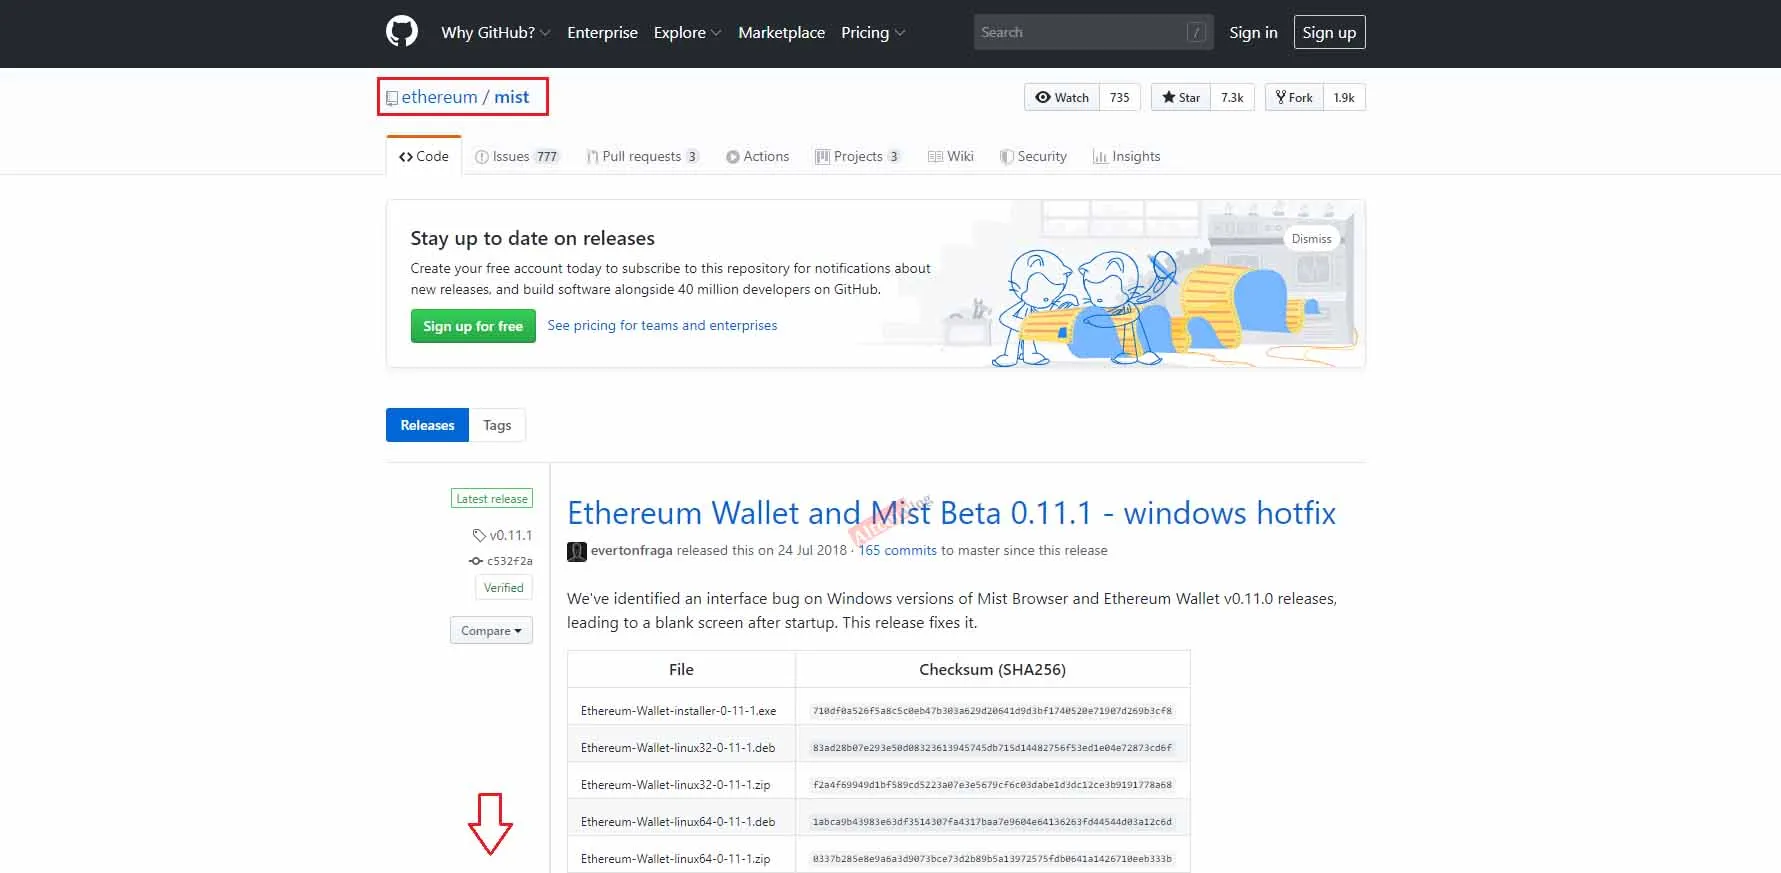Screen dimensions: 1781x873
Task: Expand the Explore dropdown
Action: 687,32
